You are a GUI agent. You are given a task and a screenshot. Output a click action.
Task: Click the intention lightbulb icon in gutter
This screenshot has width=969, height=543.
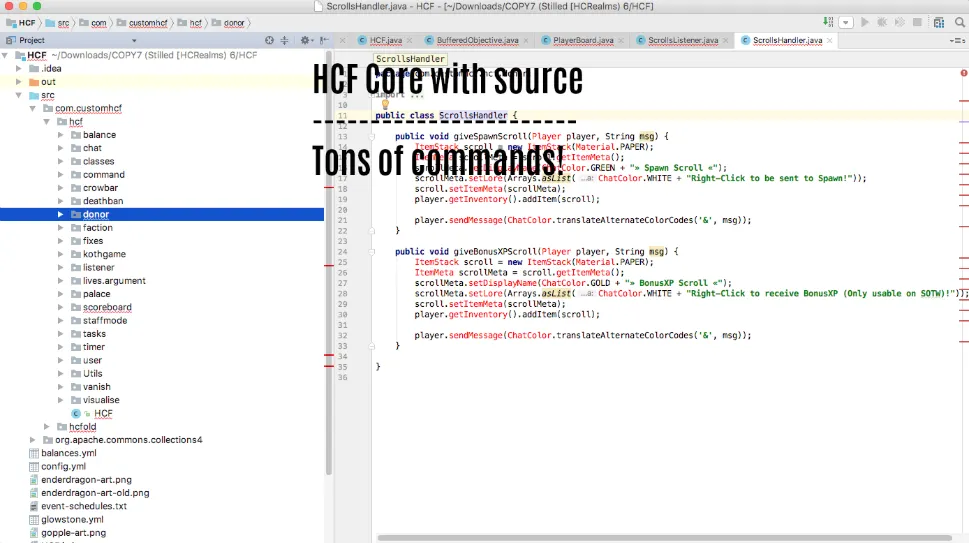point(385,104)
